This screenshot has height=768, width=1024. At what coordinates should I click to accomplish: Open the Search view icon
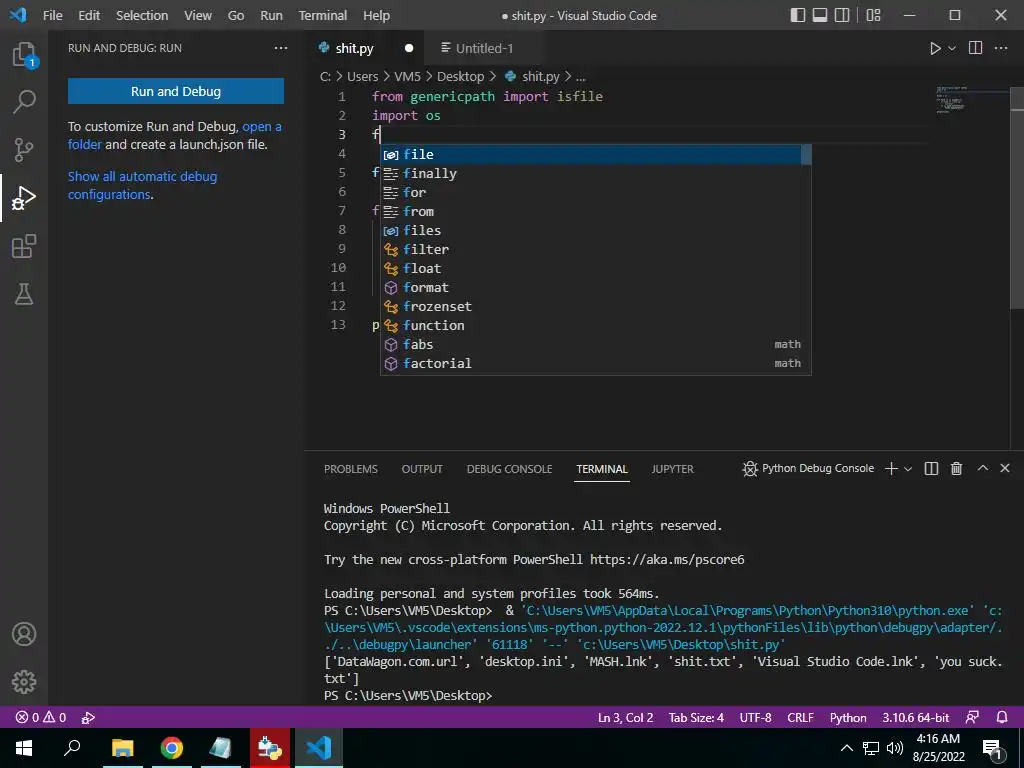pyautogui.click(x=24, y=102)
